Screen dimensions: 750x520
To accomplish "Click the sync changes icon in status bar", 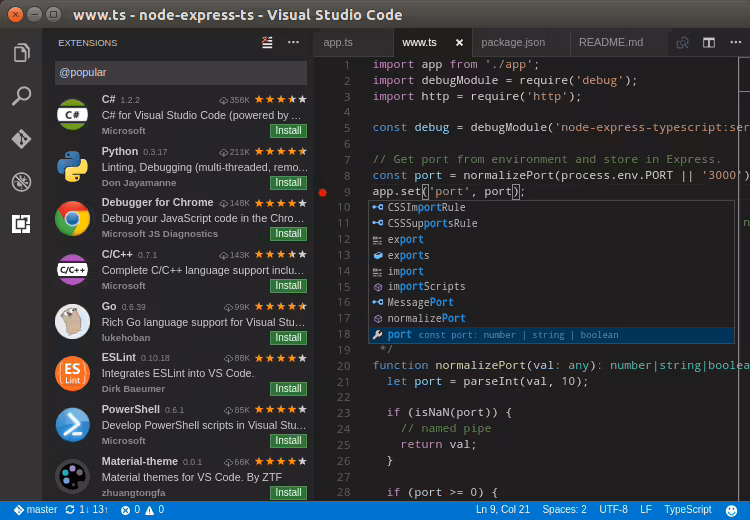I will click(70, 510).
